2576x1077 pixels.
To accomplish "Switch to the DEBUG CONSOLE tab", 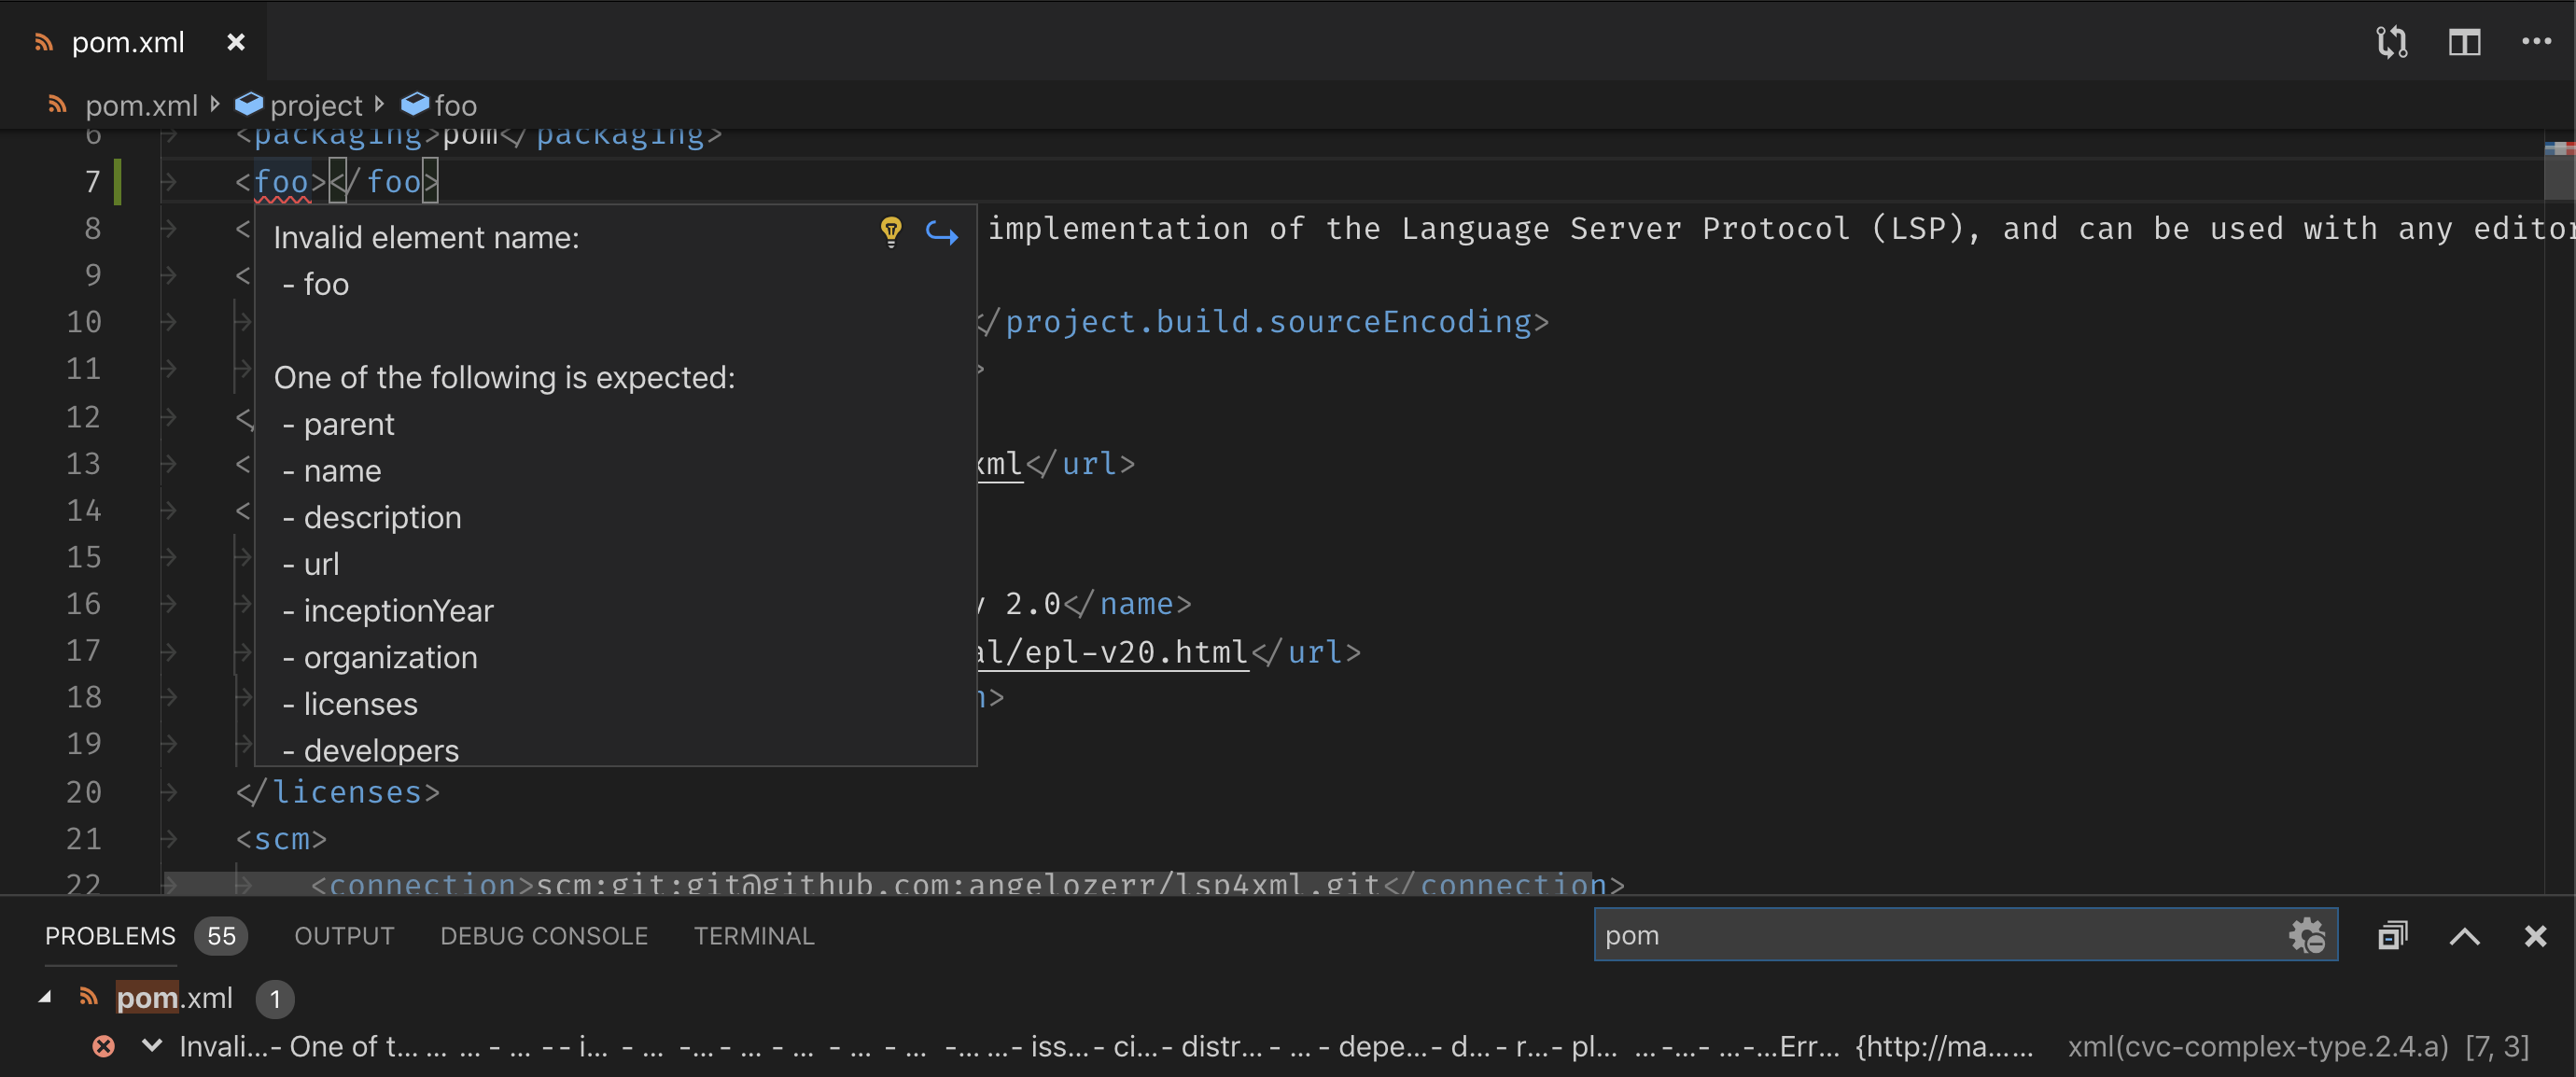I will pyautogui.click(x=544, y=936).
